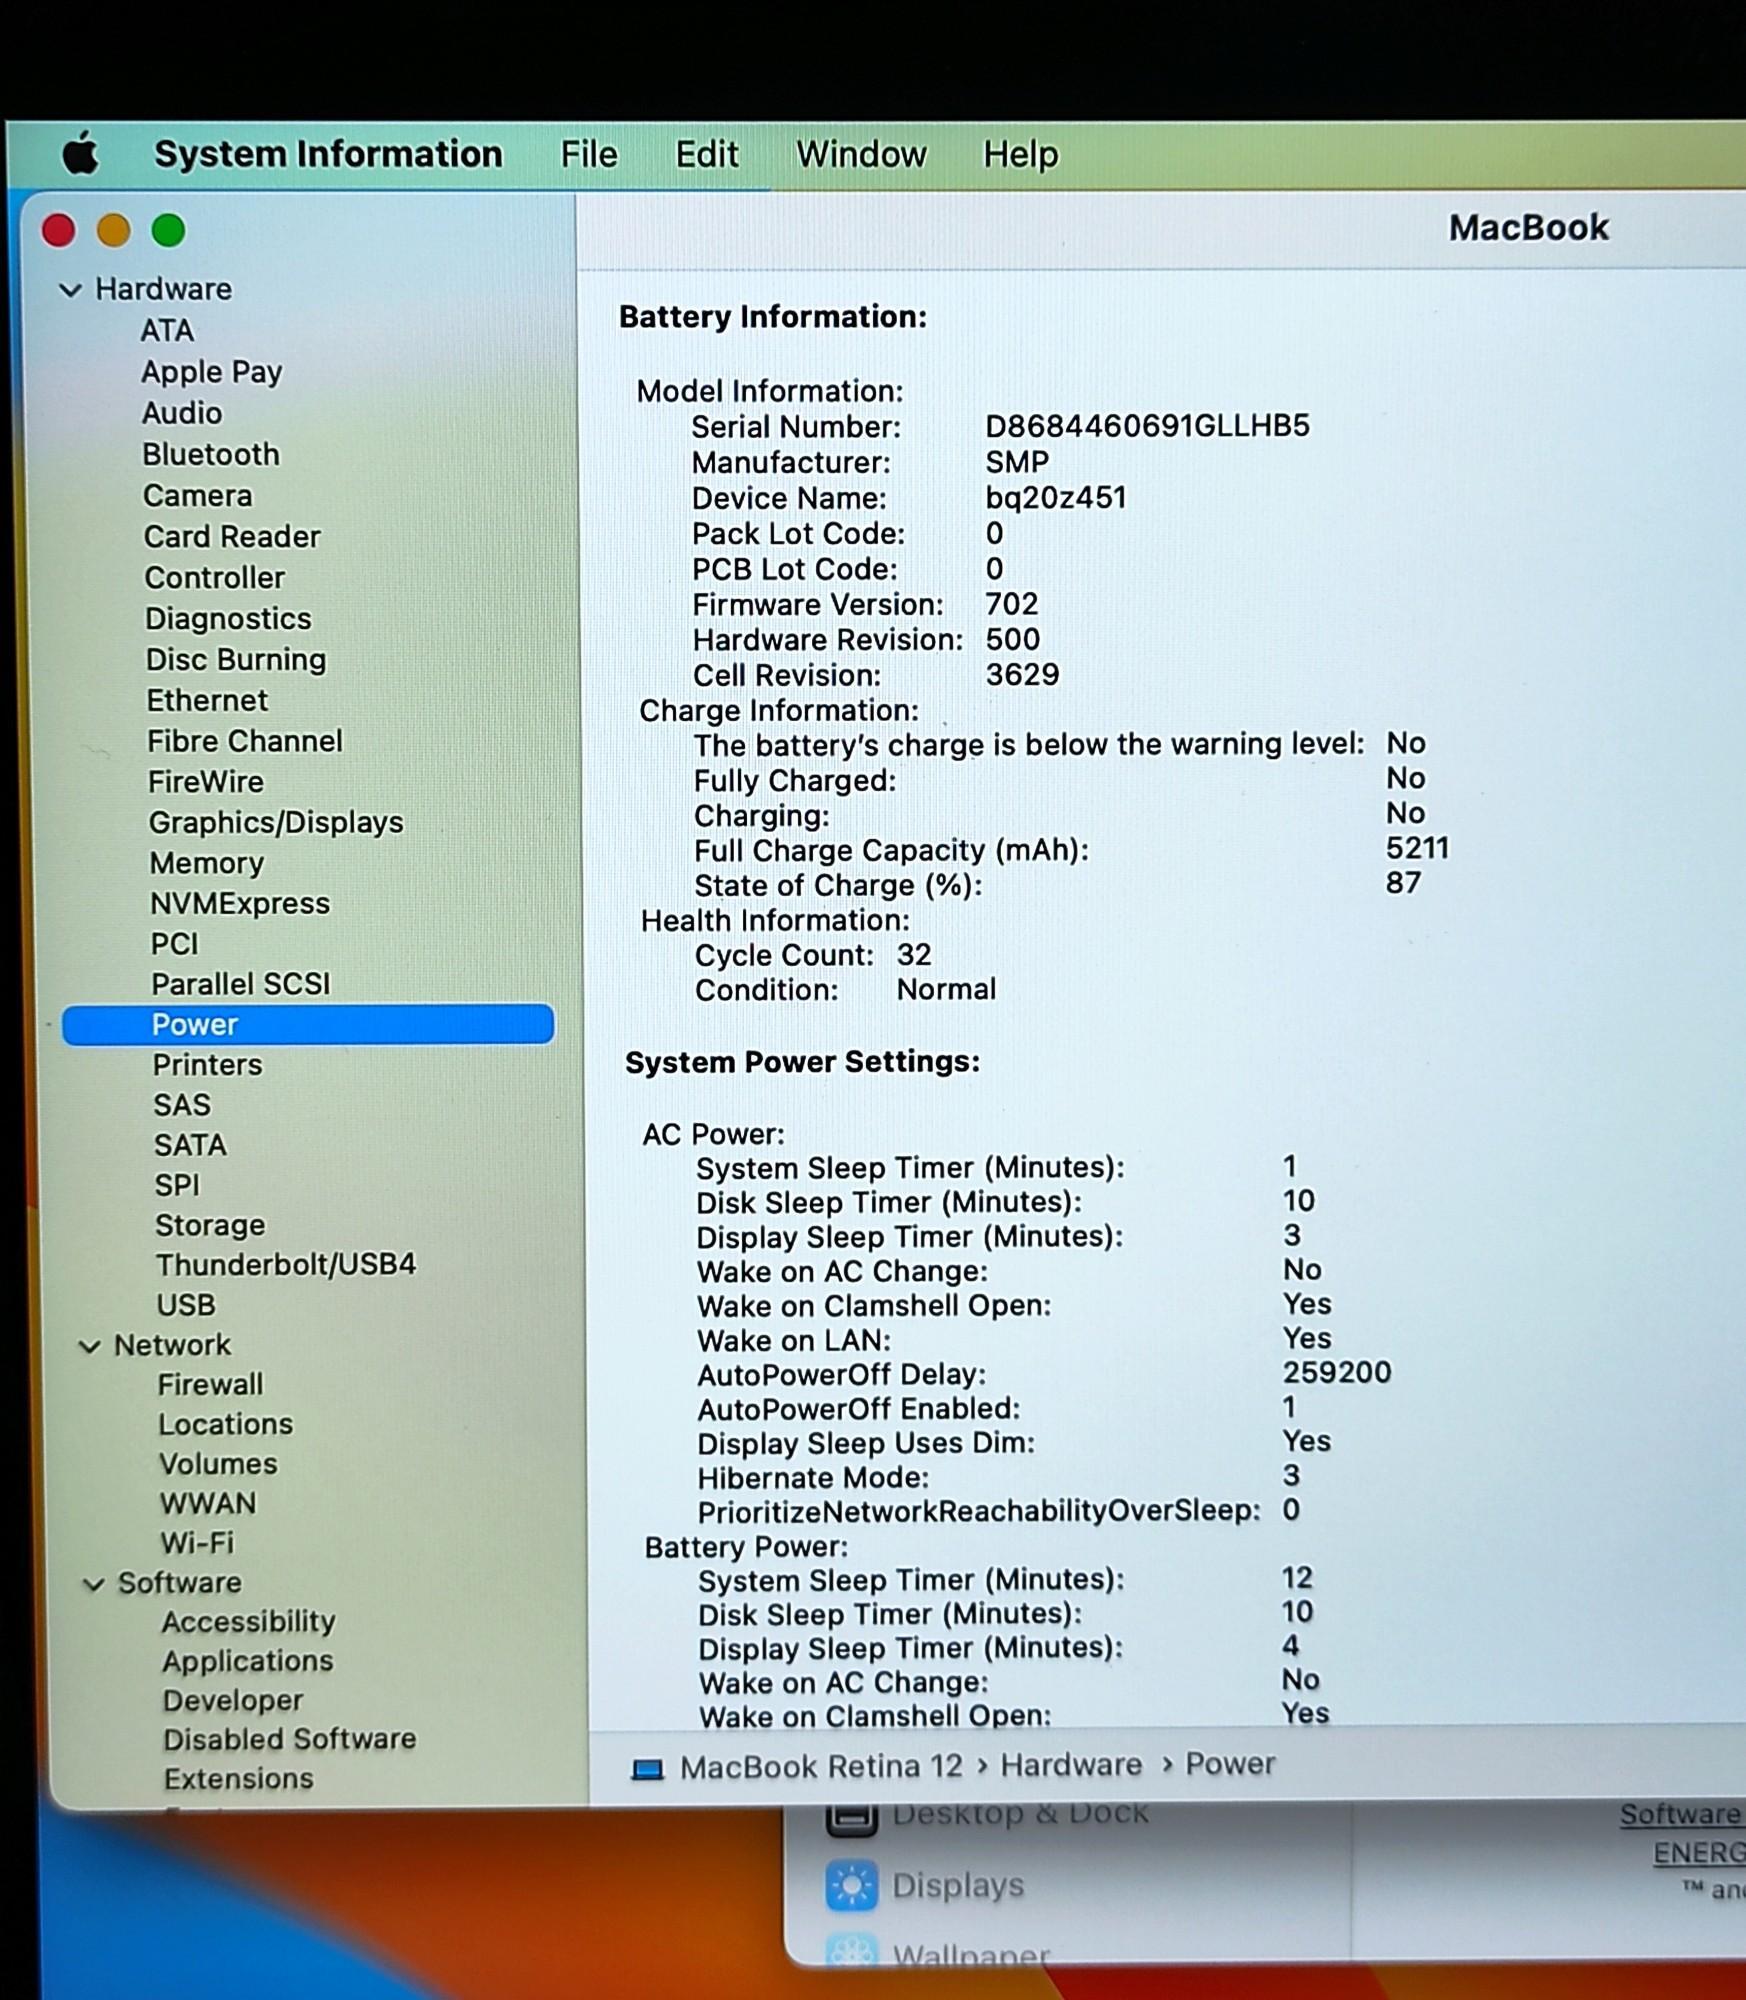1746x2000 pixels.
Task: Select Locations under Network
Action: [x=226, y=1425]
